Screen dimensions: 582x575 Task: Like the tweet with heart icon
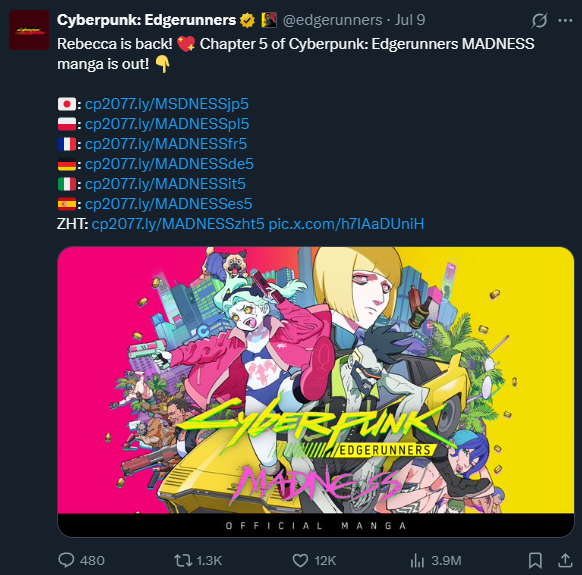point(300,560)
